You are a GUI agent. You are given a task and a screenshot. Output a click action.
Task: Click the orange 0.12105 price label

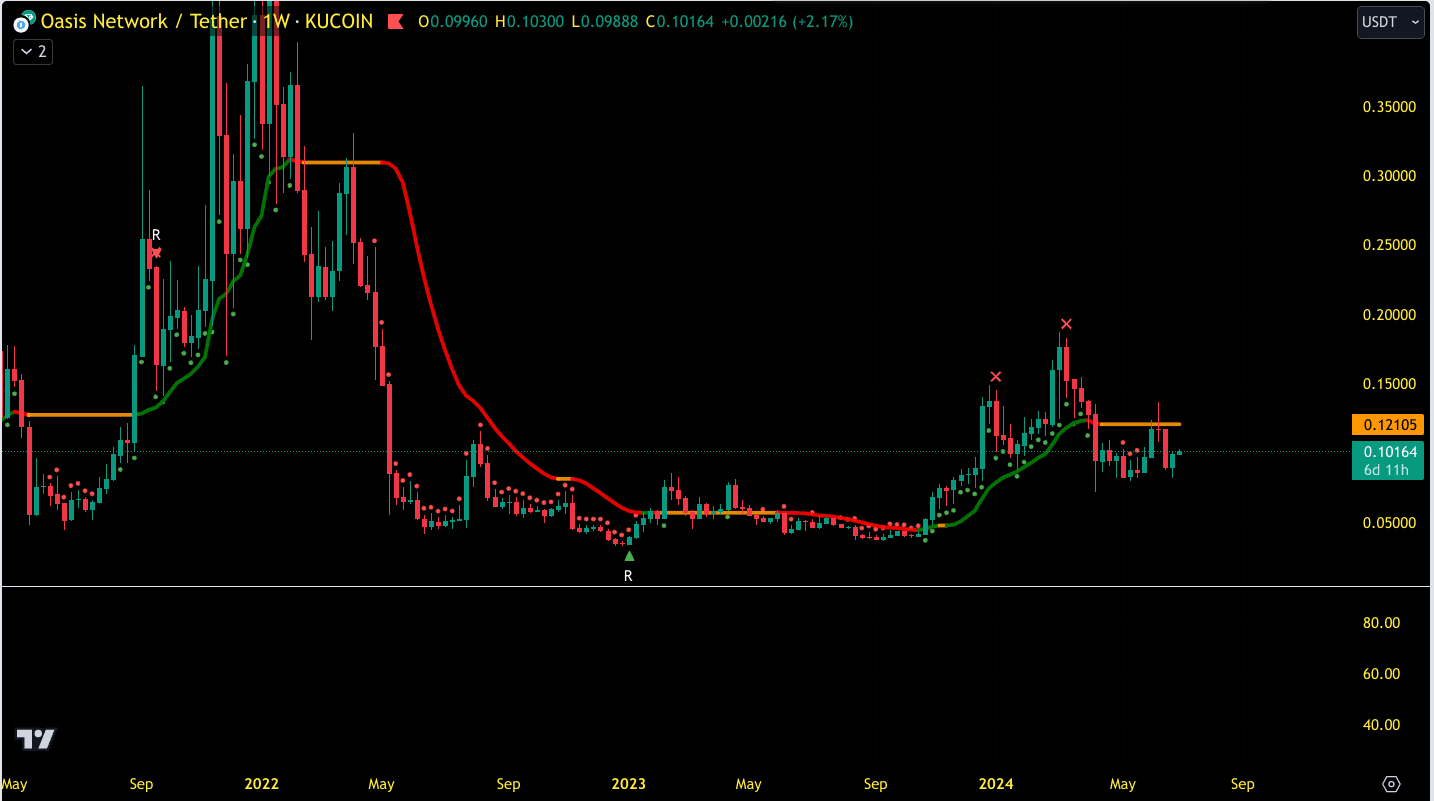tap(1386, 425)
